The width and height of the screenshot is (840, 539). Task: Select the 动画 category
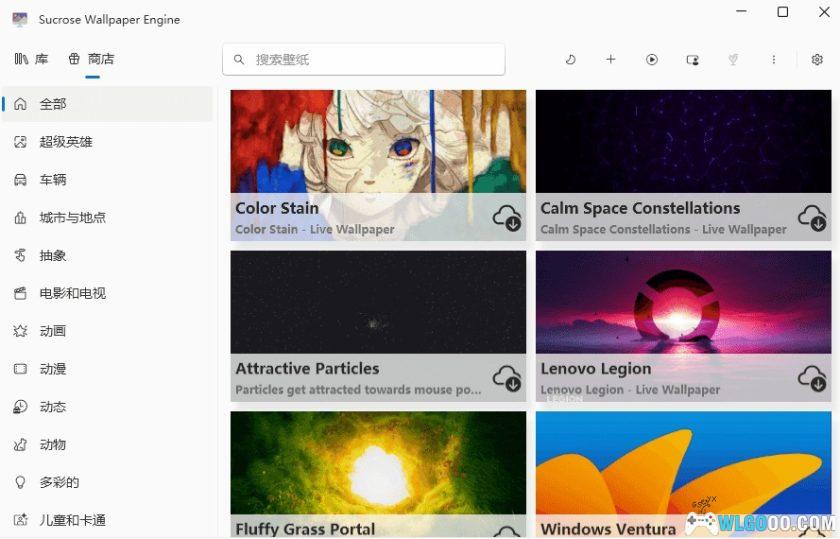click(x=107, y=331)
